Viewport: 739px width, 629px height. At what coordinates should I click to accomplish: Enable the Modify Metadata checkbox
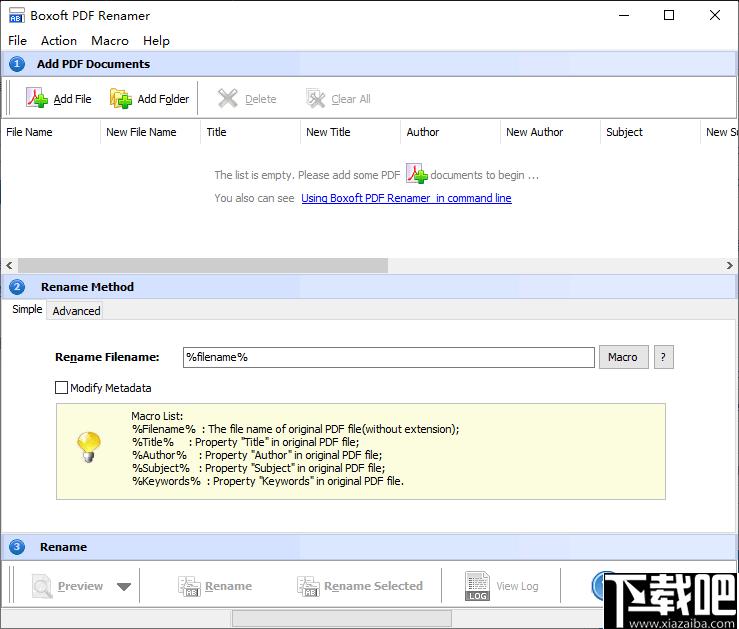61,388
